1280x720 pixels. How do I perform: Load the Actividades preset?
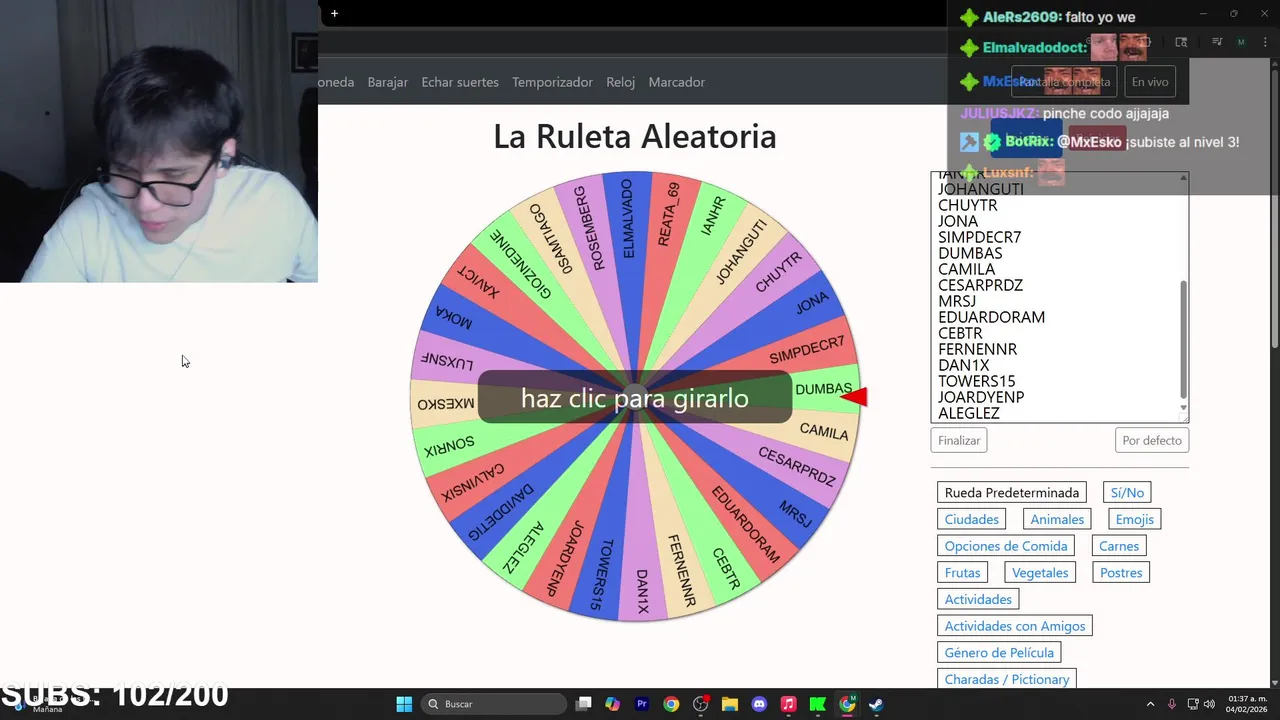coord(978,599)
